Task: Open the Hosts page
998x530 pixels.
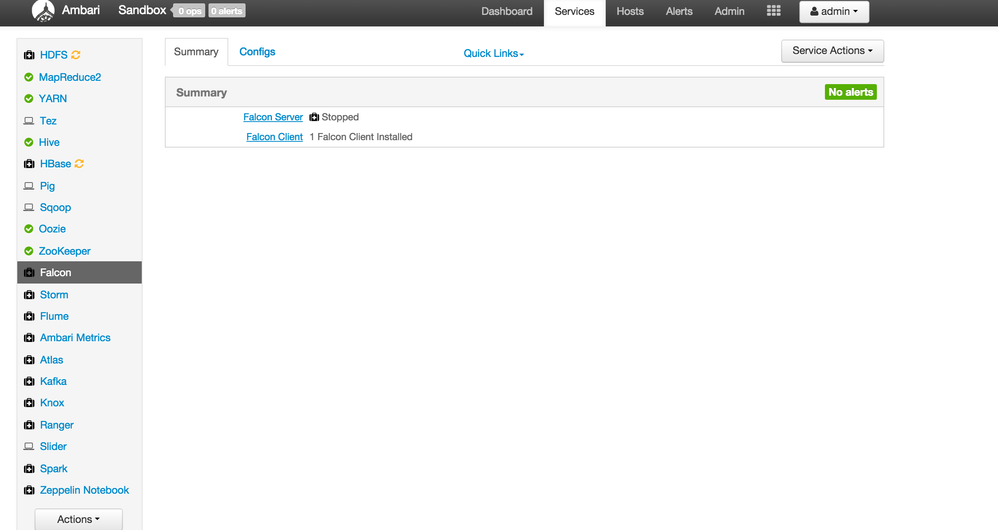Action: coord(630,11)
